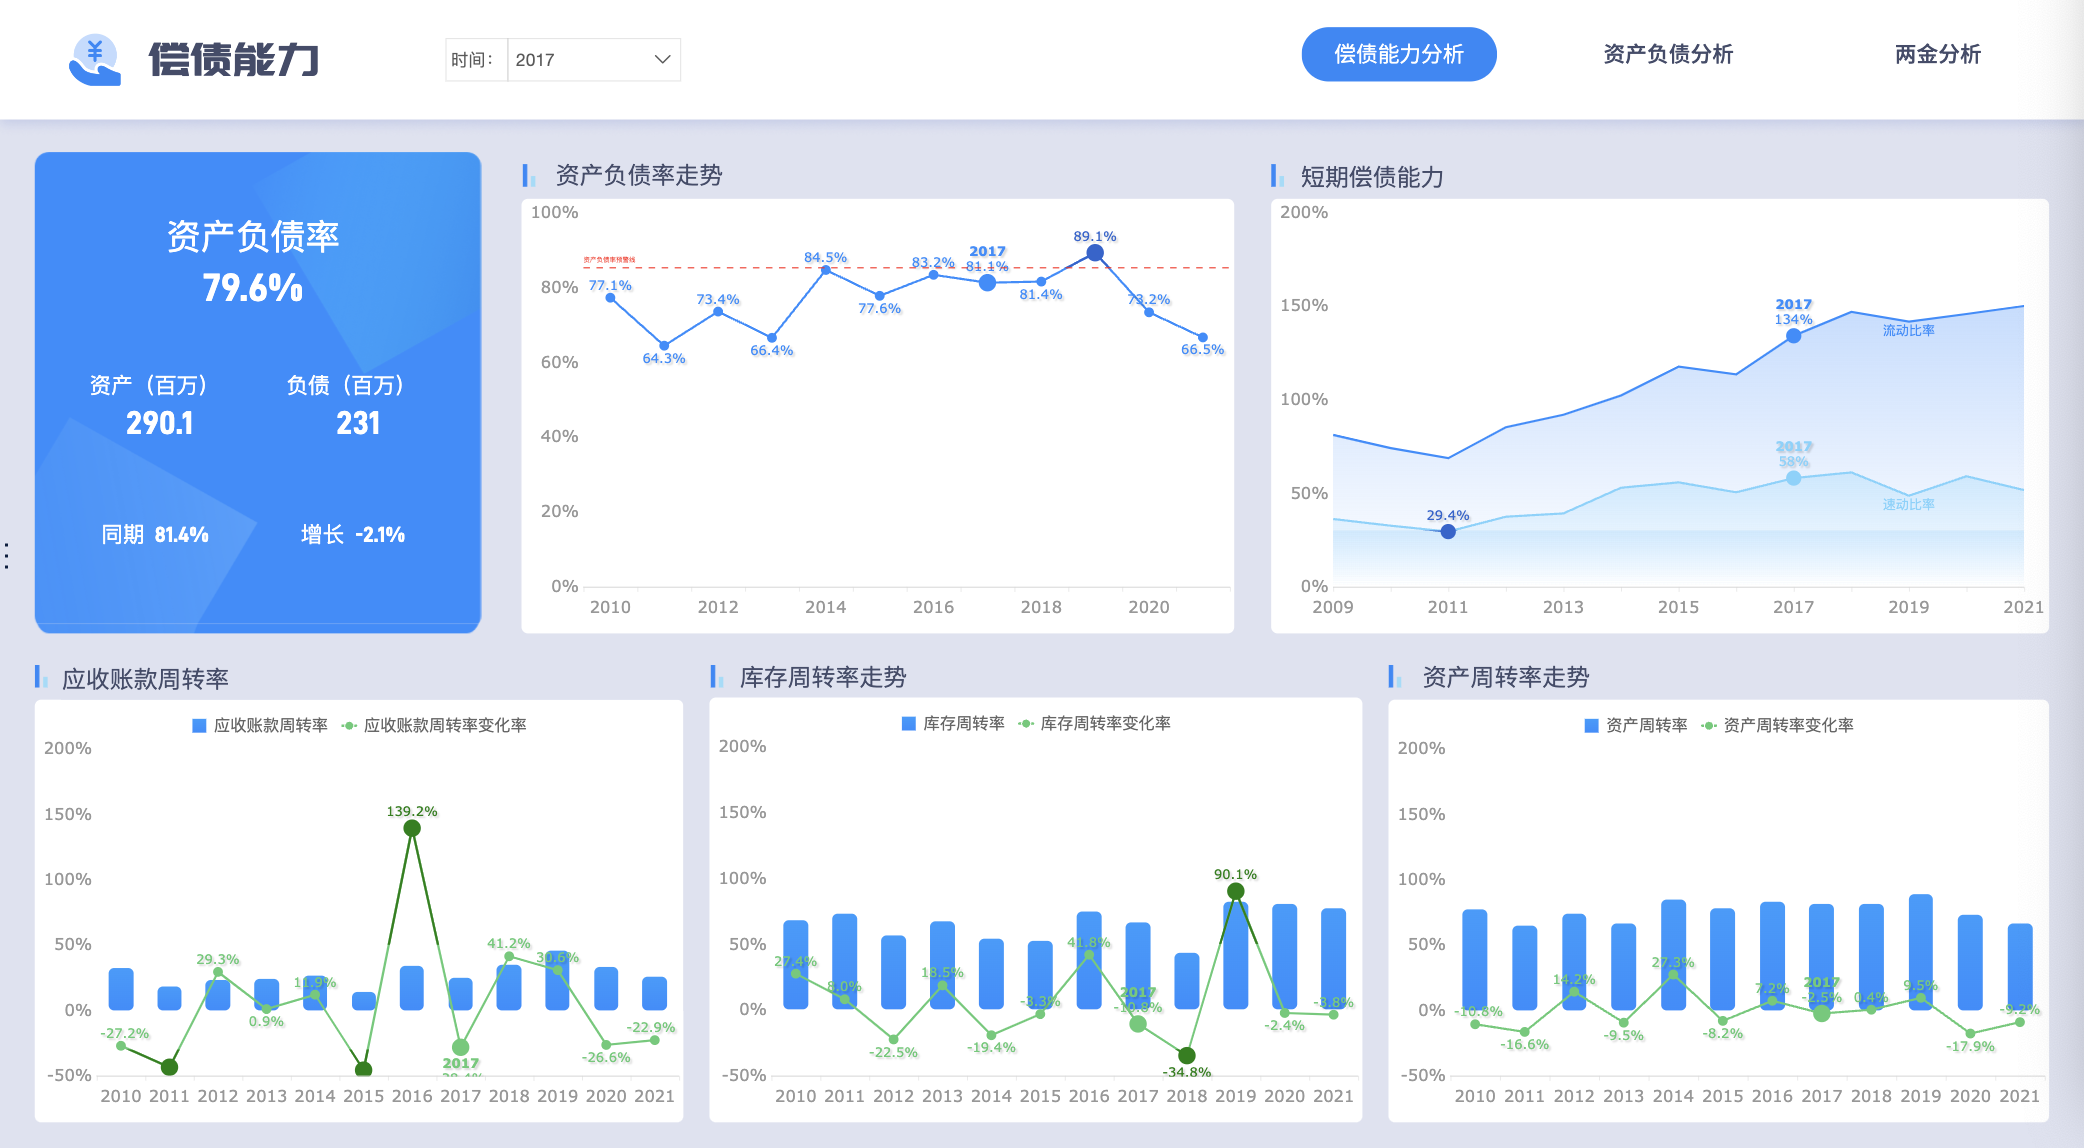
Task: Click the red dashed warning line label
Action: point(609,260)
